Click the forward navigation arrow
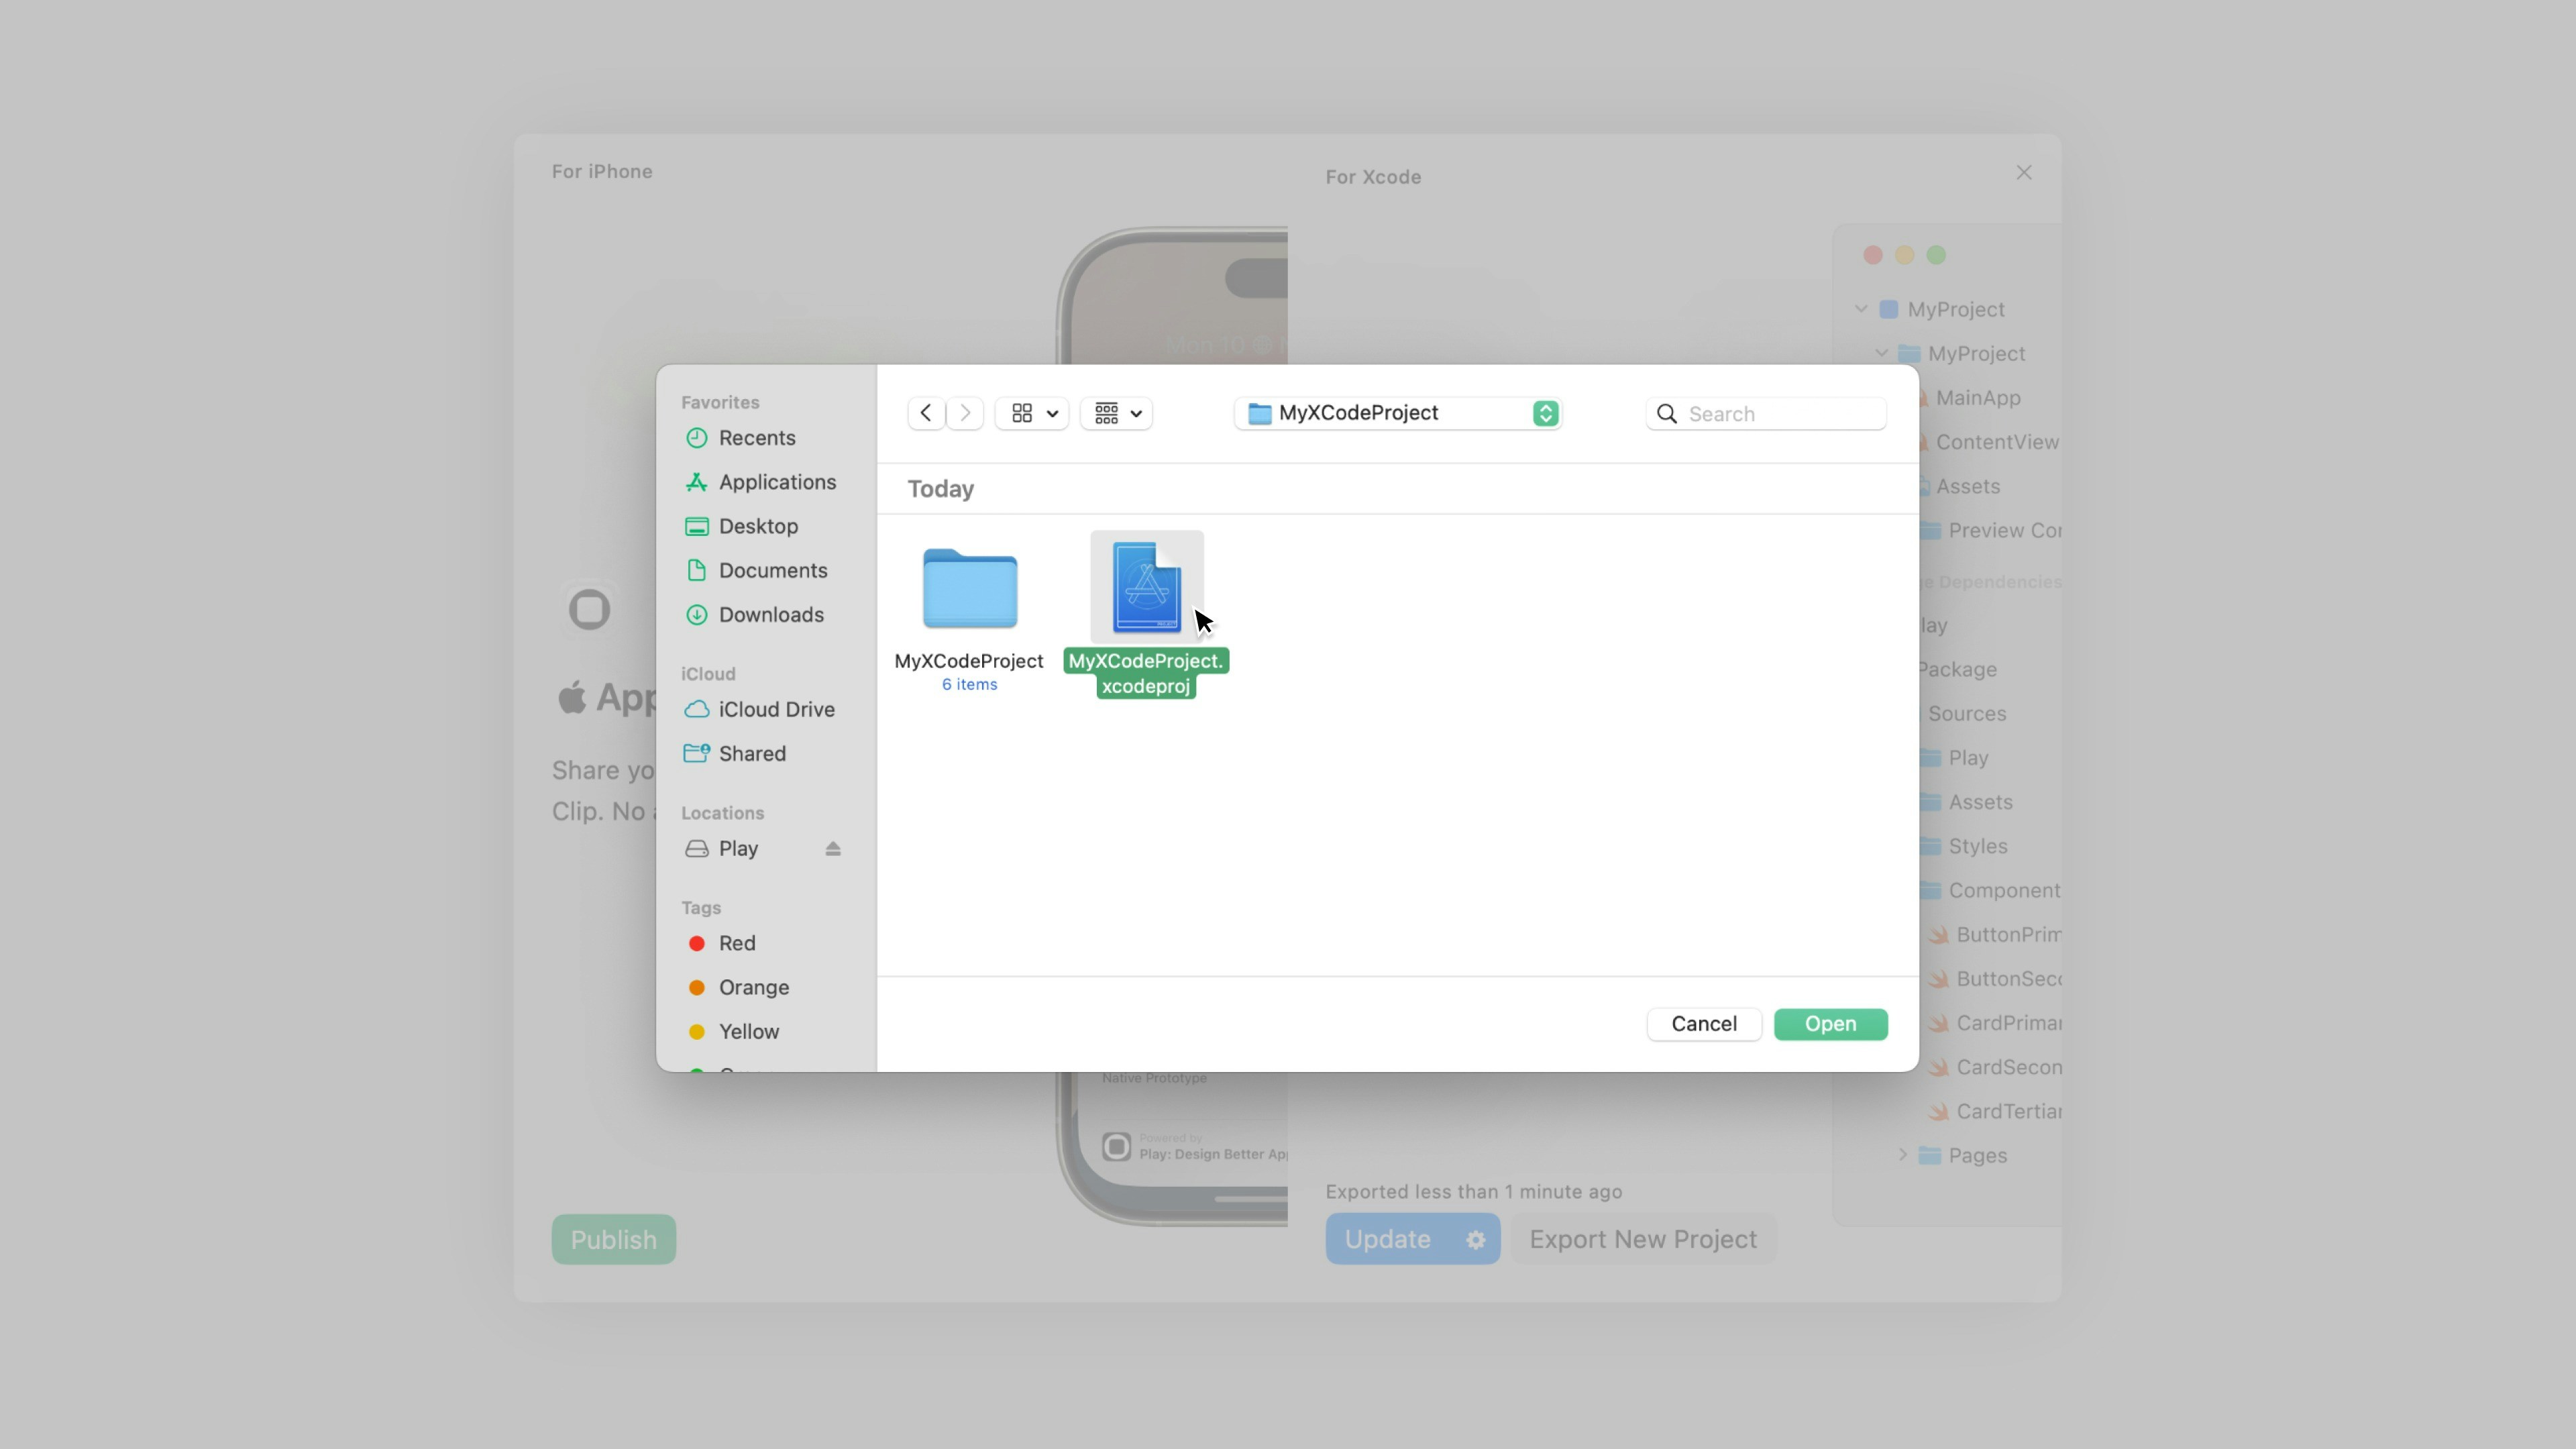 (965, 413)
